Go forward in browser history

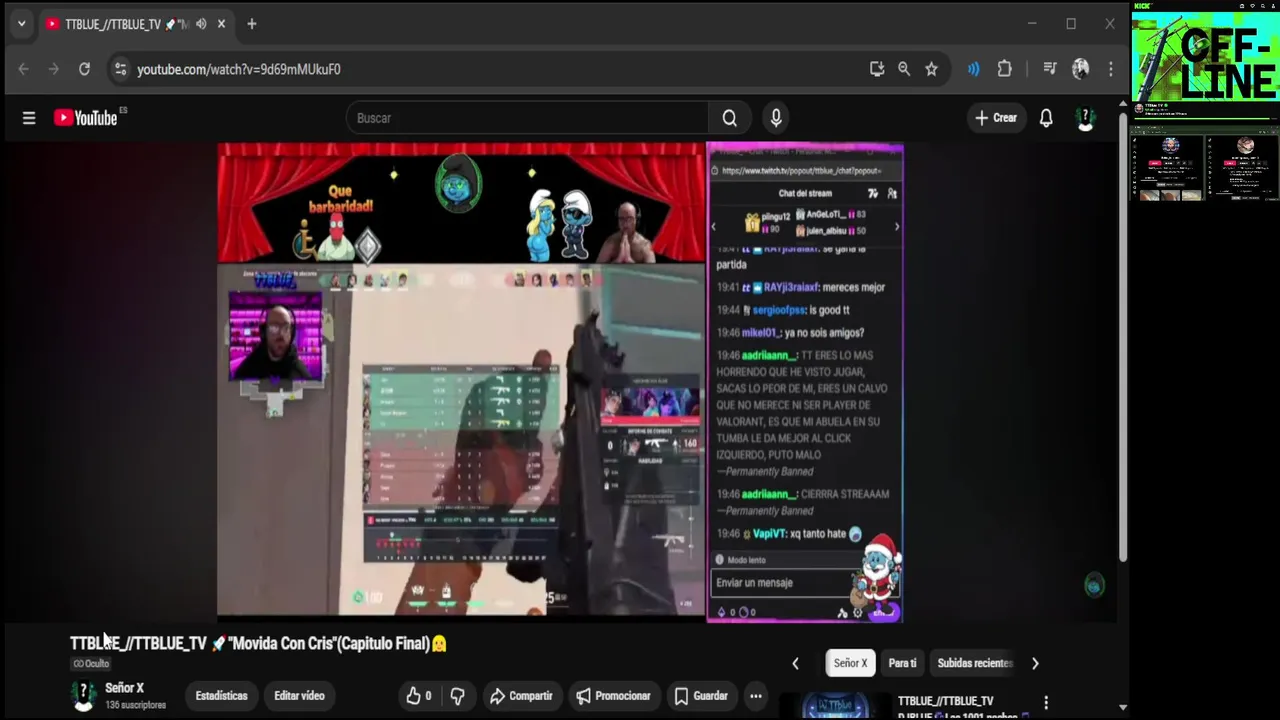click(x=54, y=69)
